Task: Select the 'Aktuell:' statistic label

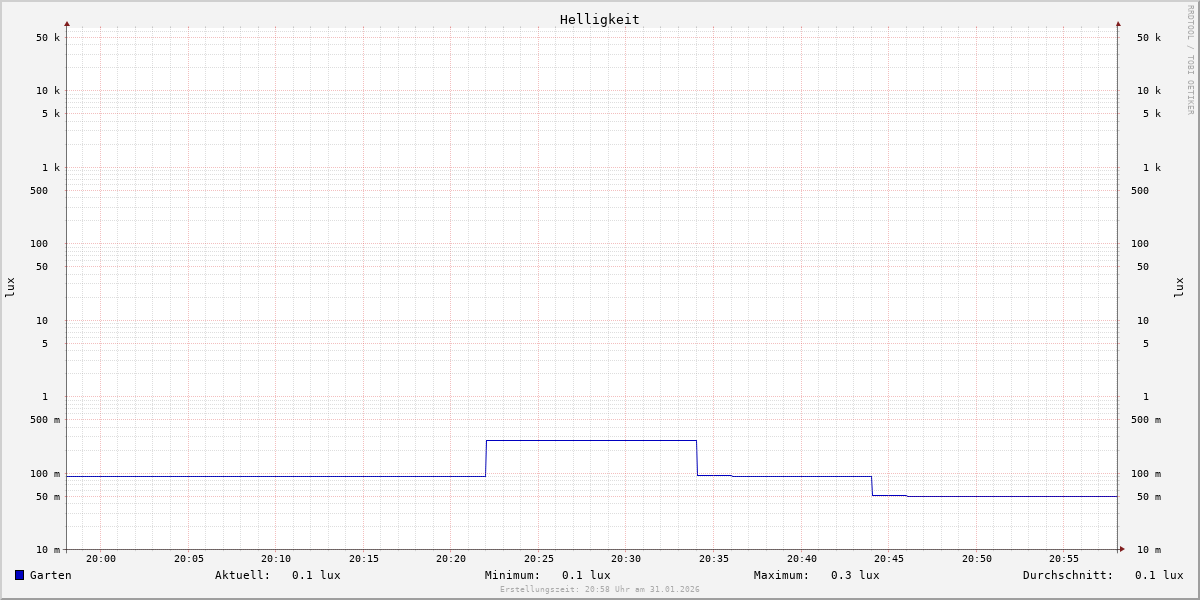Action: pyautogui.click(x=243, y=575)
